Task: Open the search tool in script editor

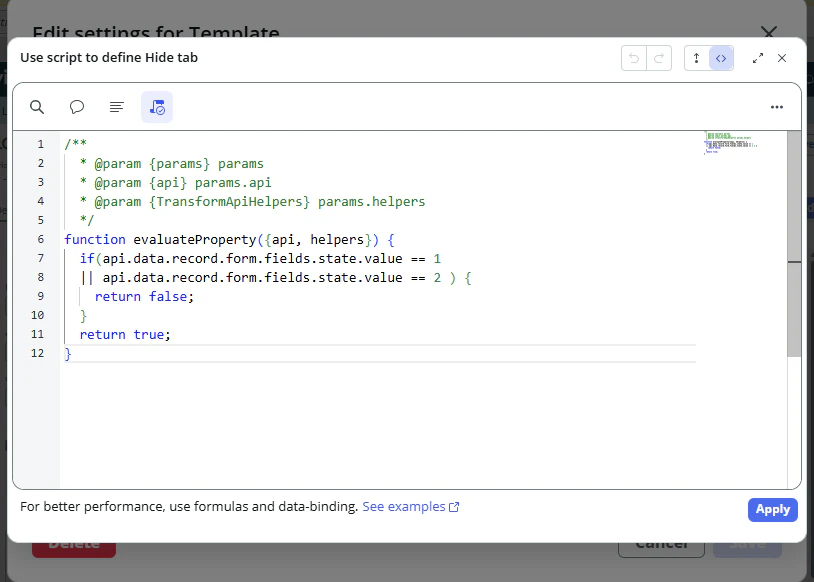Action: 37,107
